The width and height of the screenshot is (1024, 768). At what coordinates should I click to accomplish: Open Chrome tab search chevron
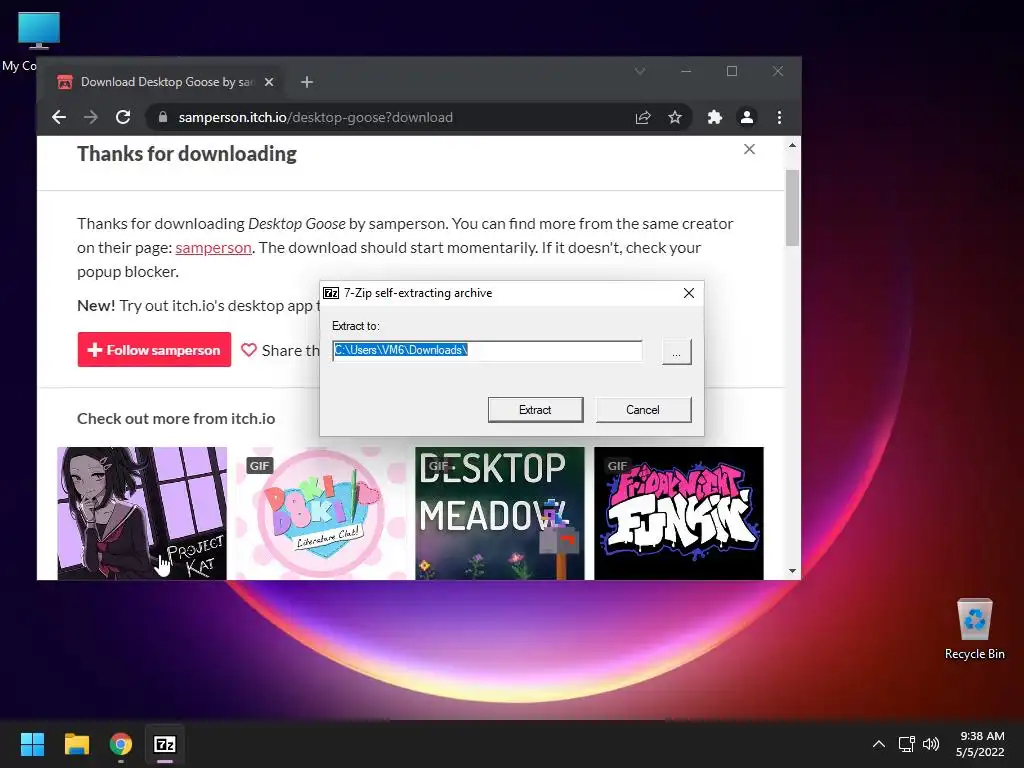[x=640, y=71]
